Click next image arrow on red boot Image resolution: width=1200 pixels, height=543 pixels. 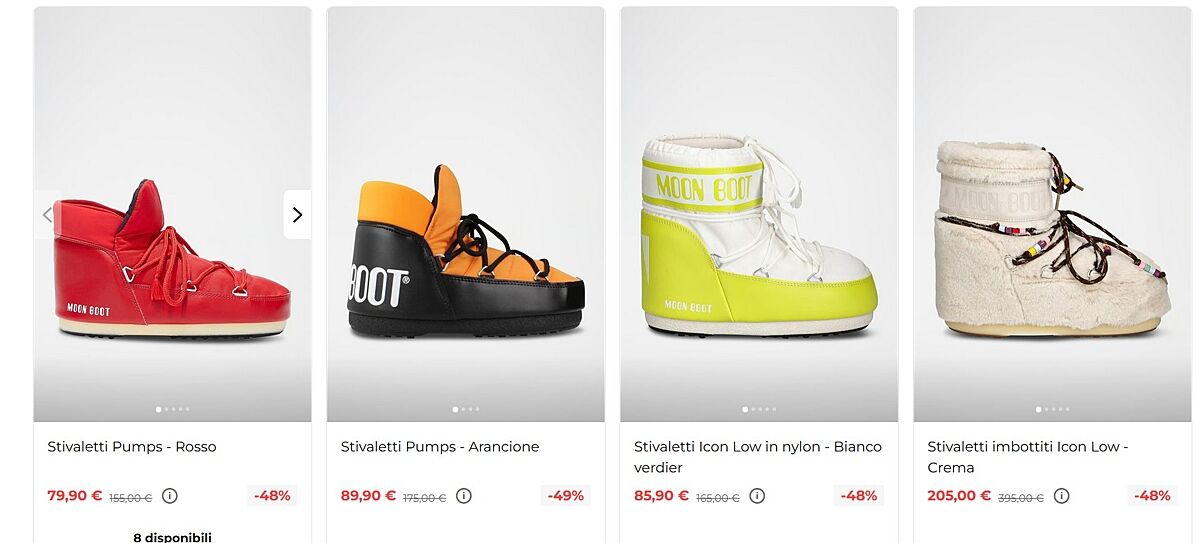coord(297,214)
